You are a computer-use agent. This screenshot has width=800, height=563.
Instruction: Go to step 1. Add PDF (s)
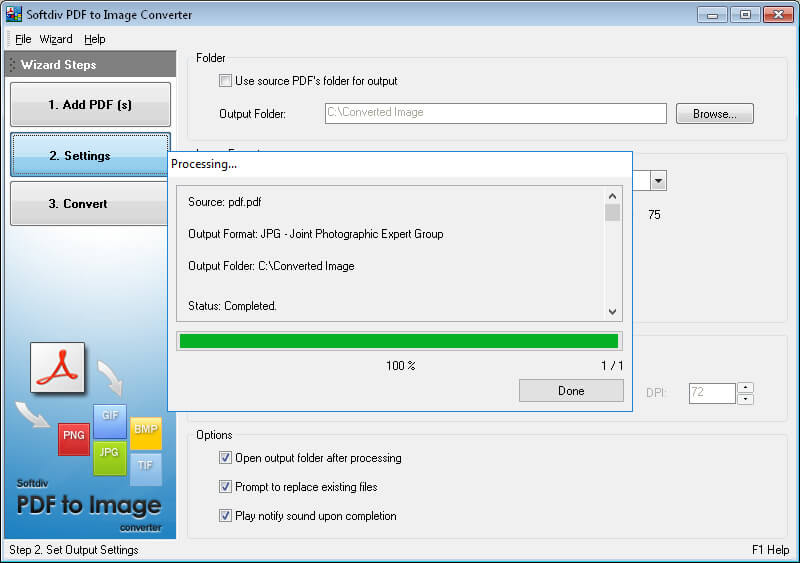click(x=90, y=105)
